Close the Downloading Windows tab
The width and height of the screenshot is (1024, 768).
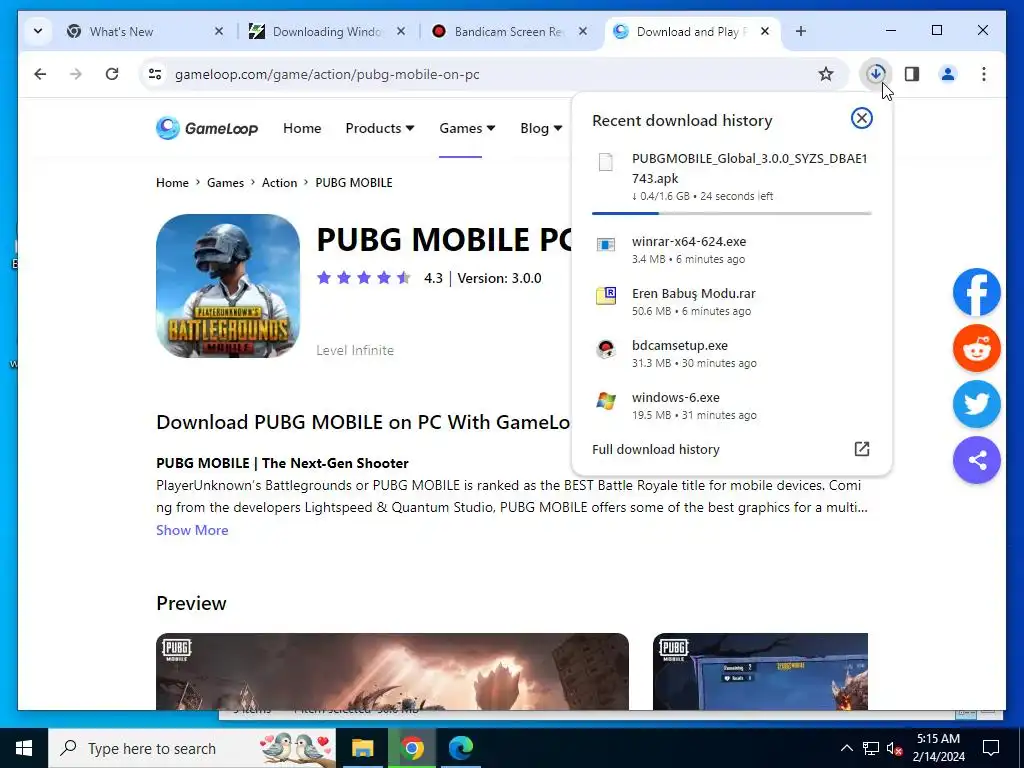[x=401, y=31]
